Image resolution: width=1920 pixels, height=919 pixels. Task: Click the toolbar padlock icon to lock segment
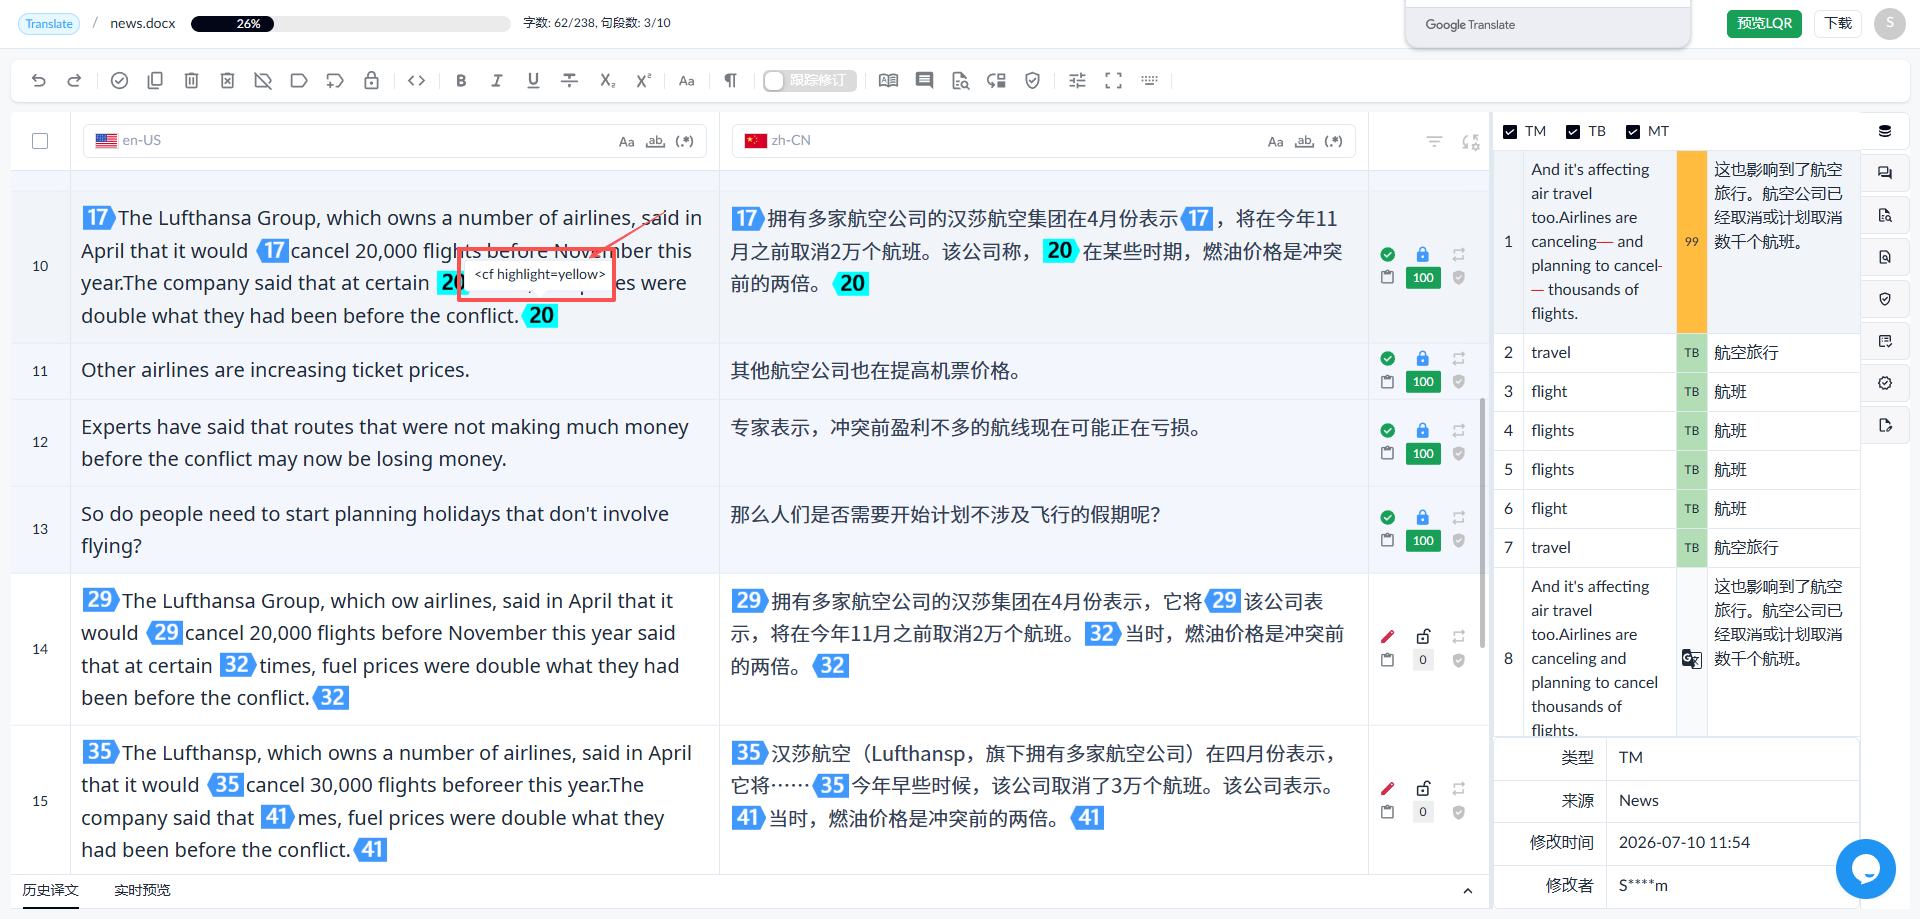(x=371, y=81)
